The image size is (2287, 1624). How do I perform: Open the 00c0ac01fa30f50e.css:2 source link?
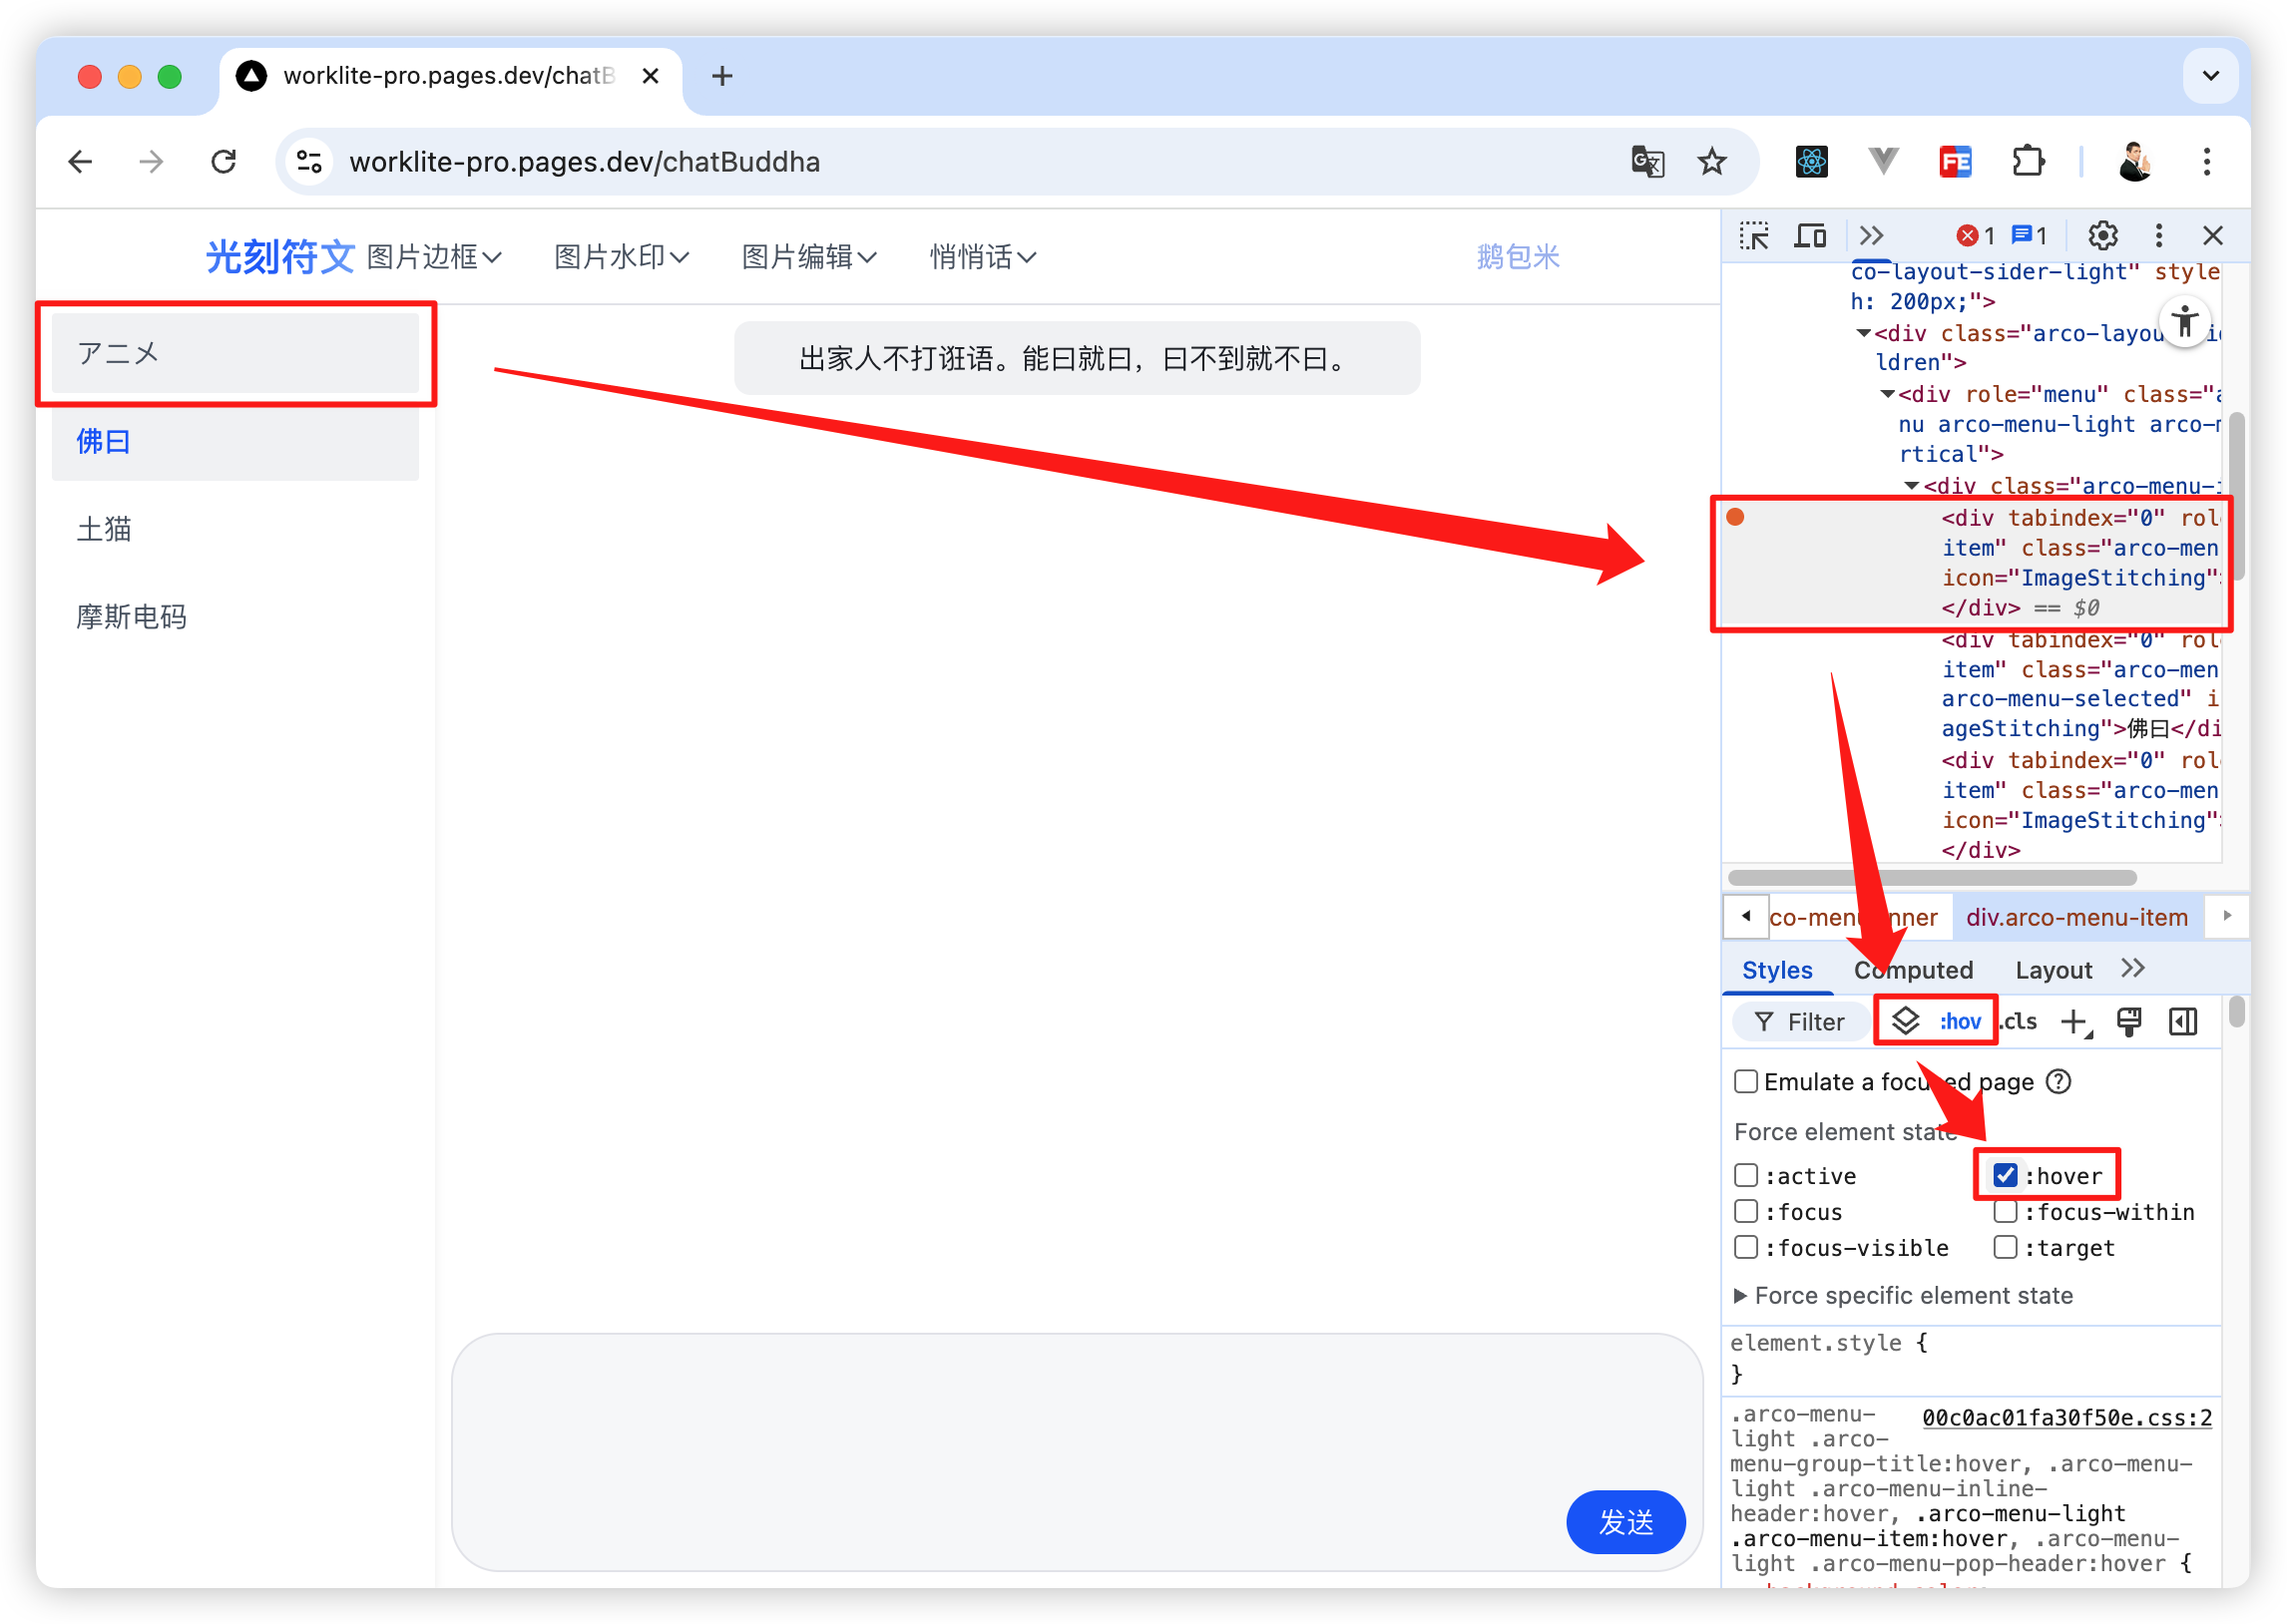coord(2066,1417)
